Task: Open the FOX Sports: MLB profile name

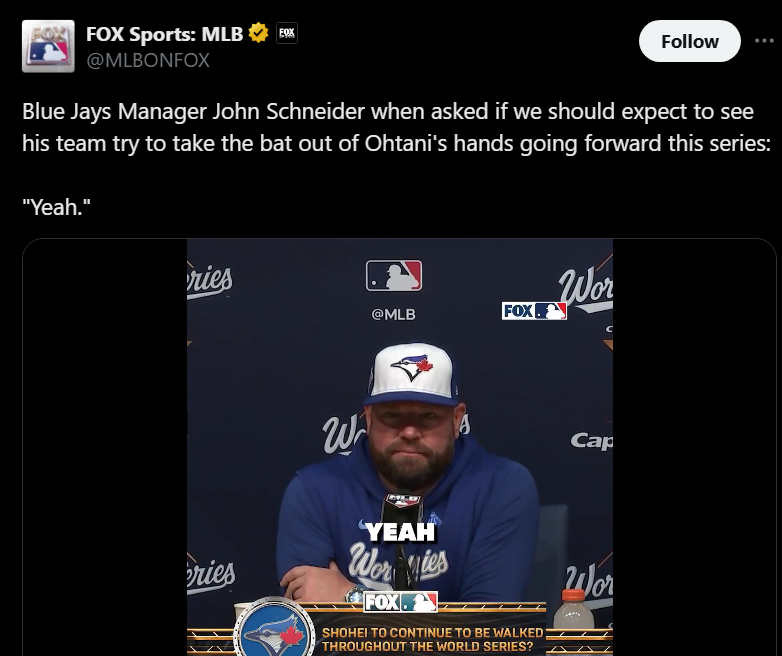Action: coord(165,33)
